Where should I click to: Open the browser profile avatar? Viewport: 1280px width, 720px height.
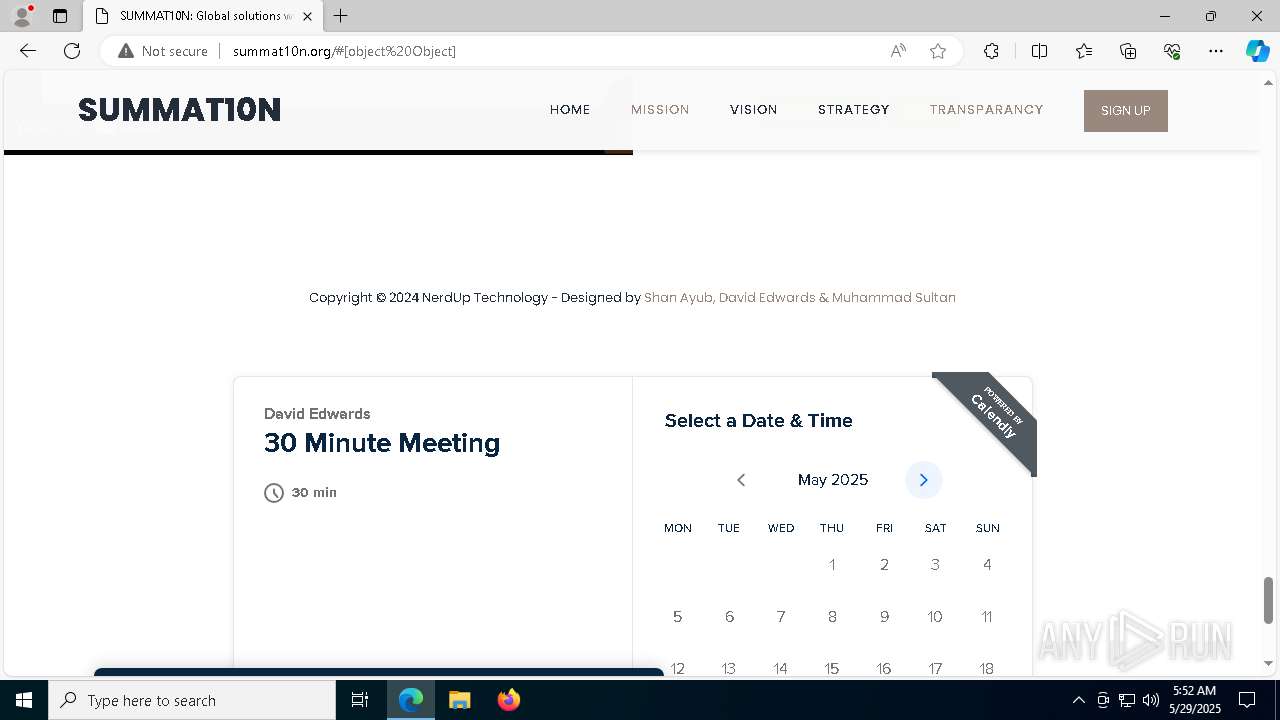point(22,16)
